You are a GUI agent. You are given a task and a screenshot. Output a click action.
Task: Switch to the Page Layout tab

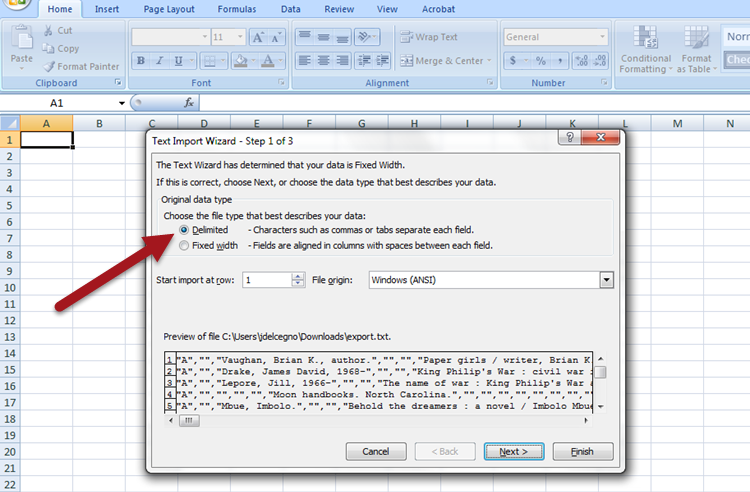click(169, 9)
